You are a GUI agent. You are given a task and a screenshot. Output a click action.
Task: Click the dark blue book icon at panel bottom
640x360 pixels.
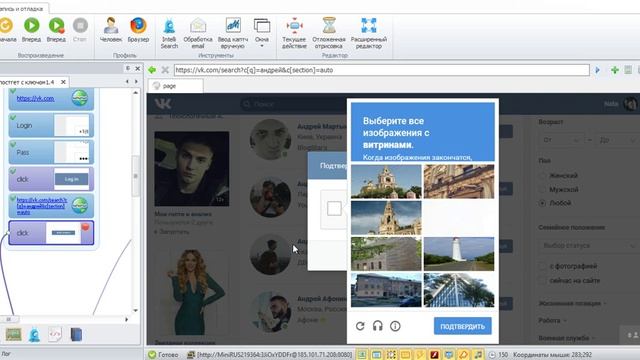coord(76,335)
